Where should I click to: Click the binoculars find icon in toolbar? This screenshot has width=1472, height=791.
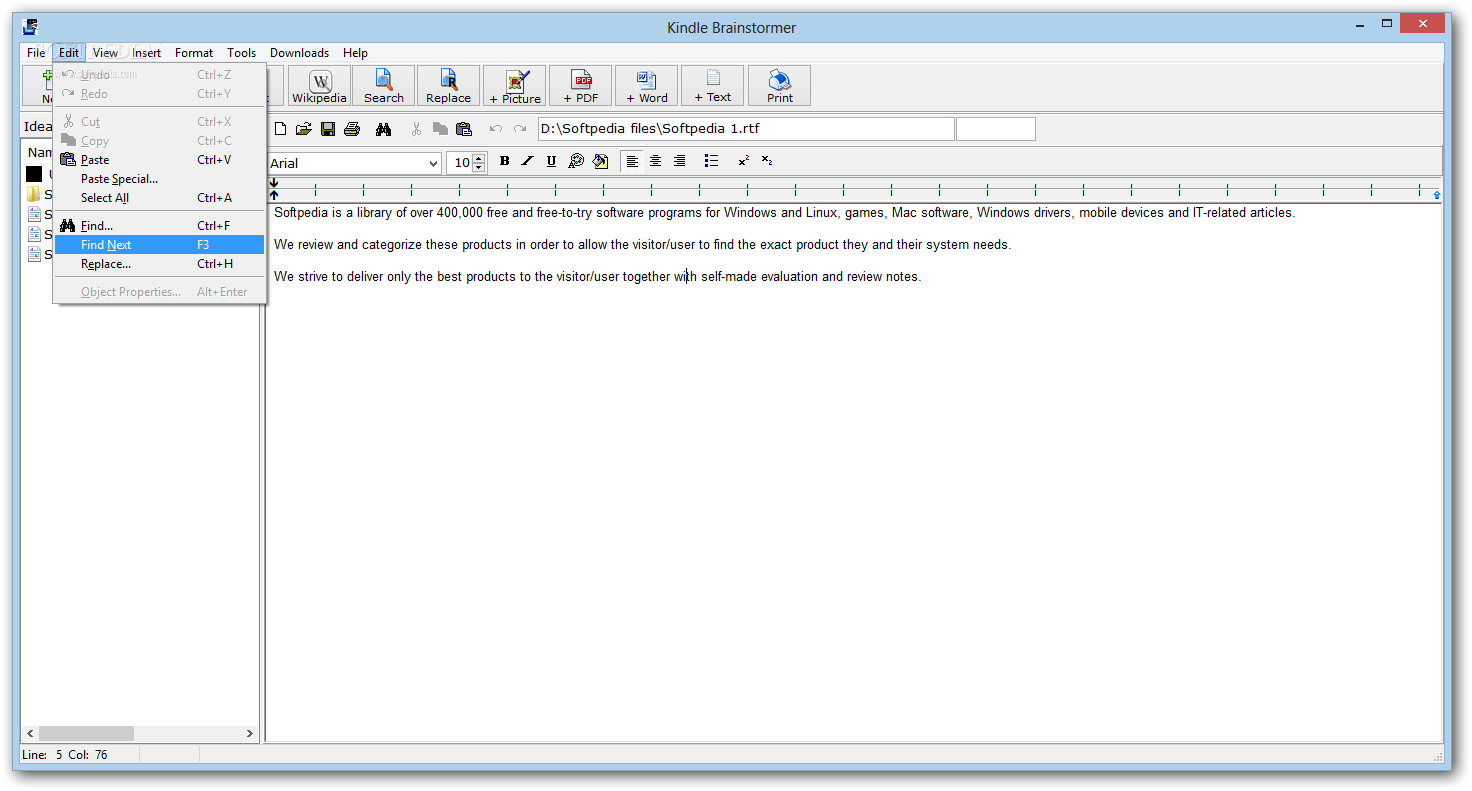point(383,129)
